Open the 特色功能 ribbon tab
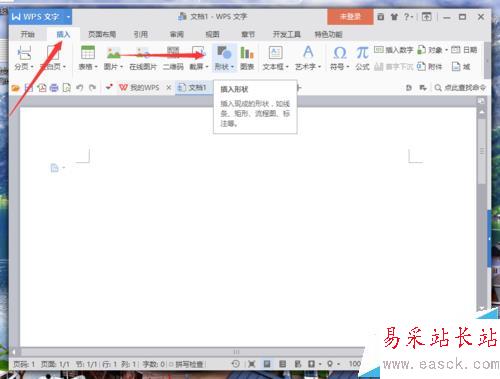 point(328,34)
